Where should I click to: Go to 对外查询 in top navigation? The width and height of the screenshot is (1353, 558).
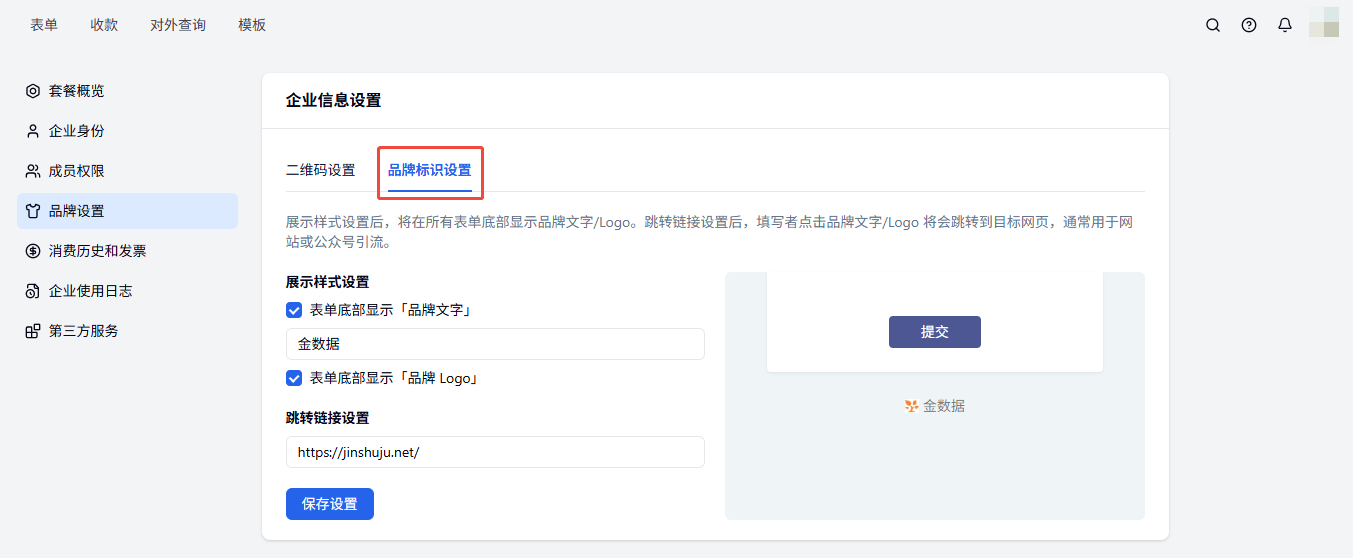(178, 25)
